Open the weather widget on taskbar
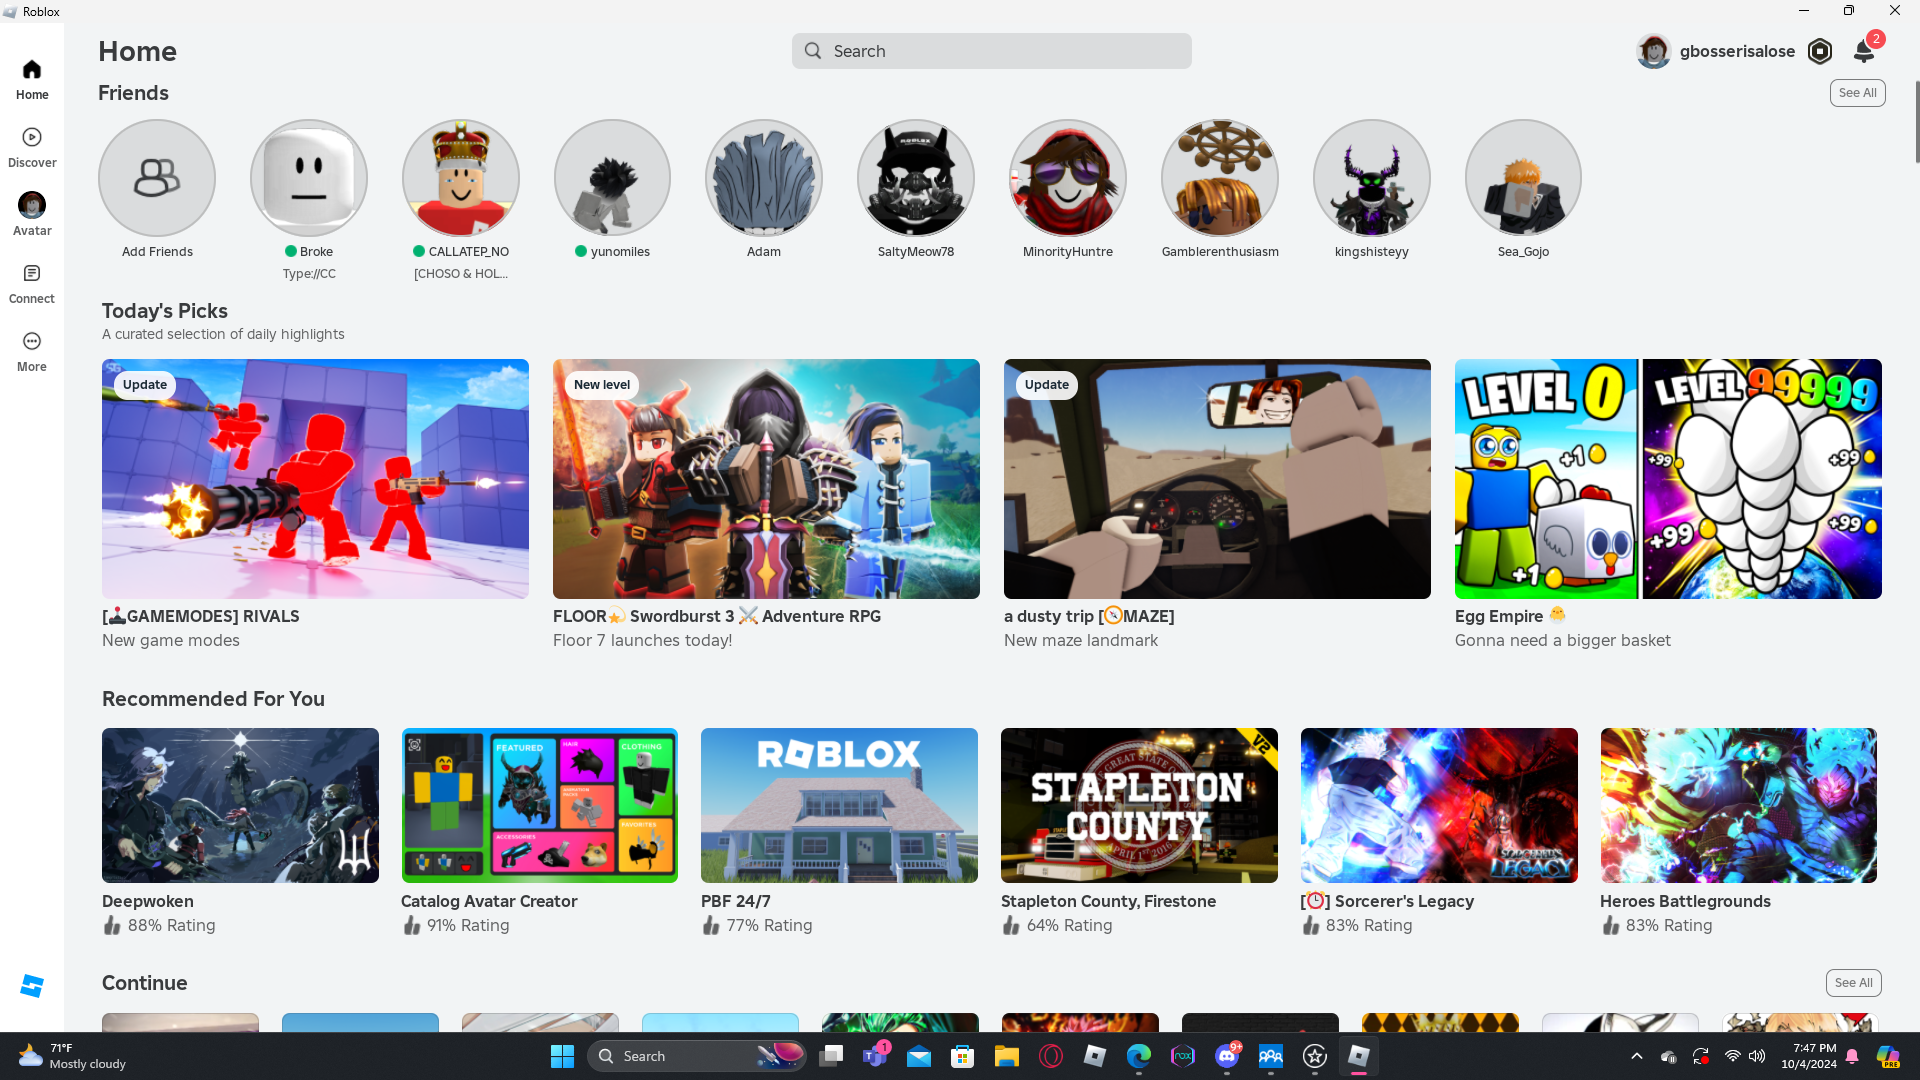This screenshot has width=1920, height=1080. coord(72,1056)
